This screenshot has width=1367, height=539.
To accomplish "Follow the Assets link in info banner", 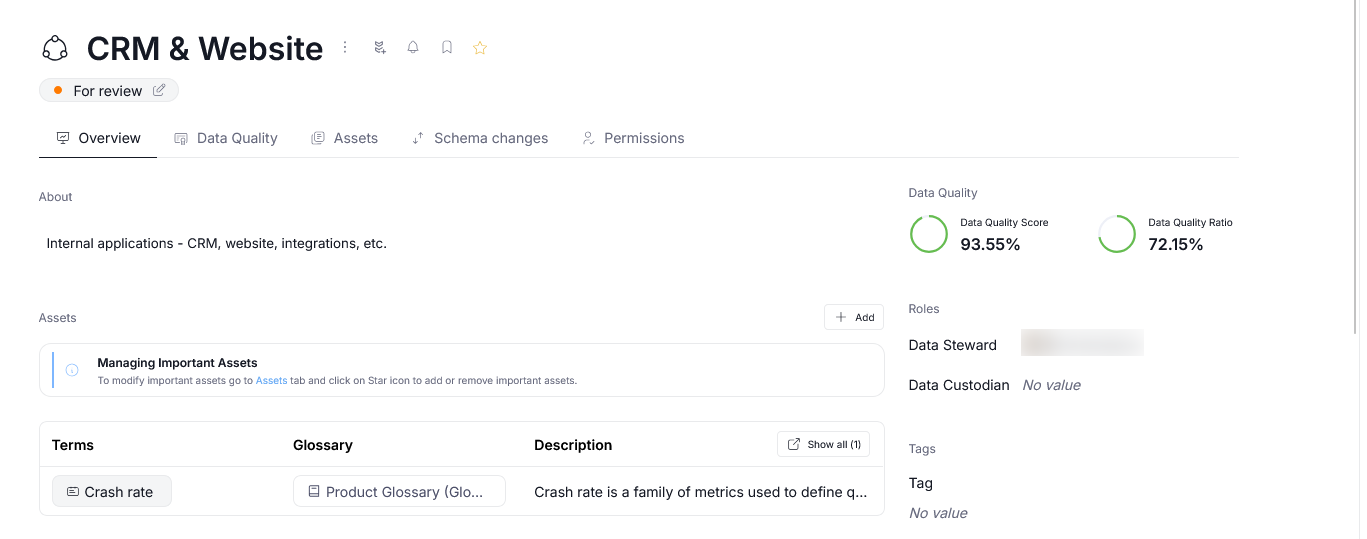I will pyautogui.click(x=271, y=381).
